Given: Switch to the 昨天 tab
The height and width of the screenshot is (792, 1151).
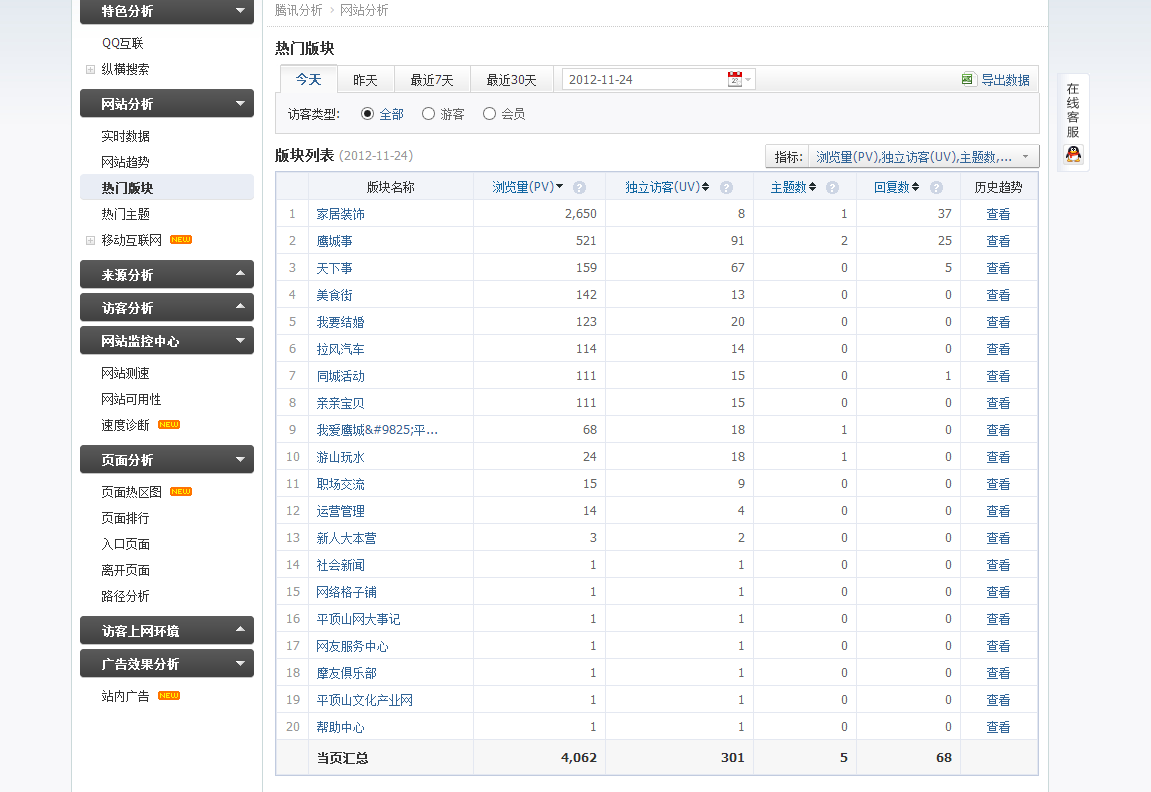Looking at the screenshot, I should (x=365, y=79).
